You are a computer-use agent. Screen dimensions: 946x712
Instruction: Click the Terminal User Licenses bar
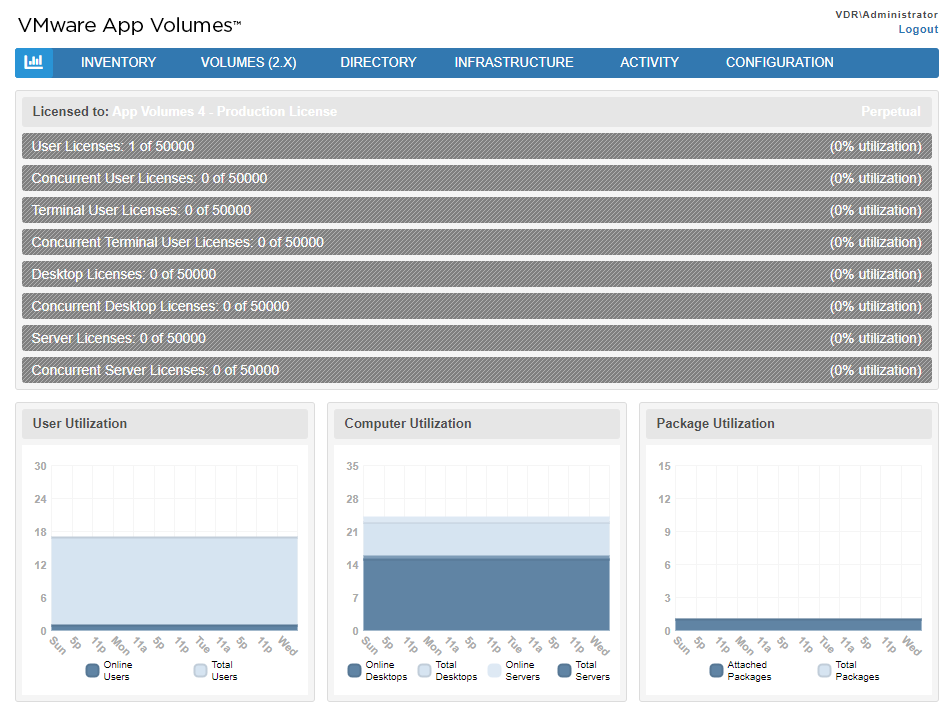pos(477,210)
